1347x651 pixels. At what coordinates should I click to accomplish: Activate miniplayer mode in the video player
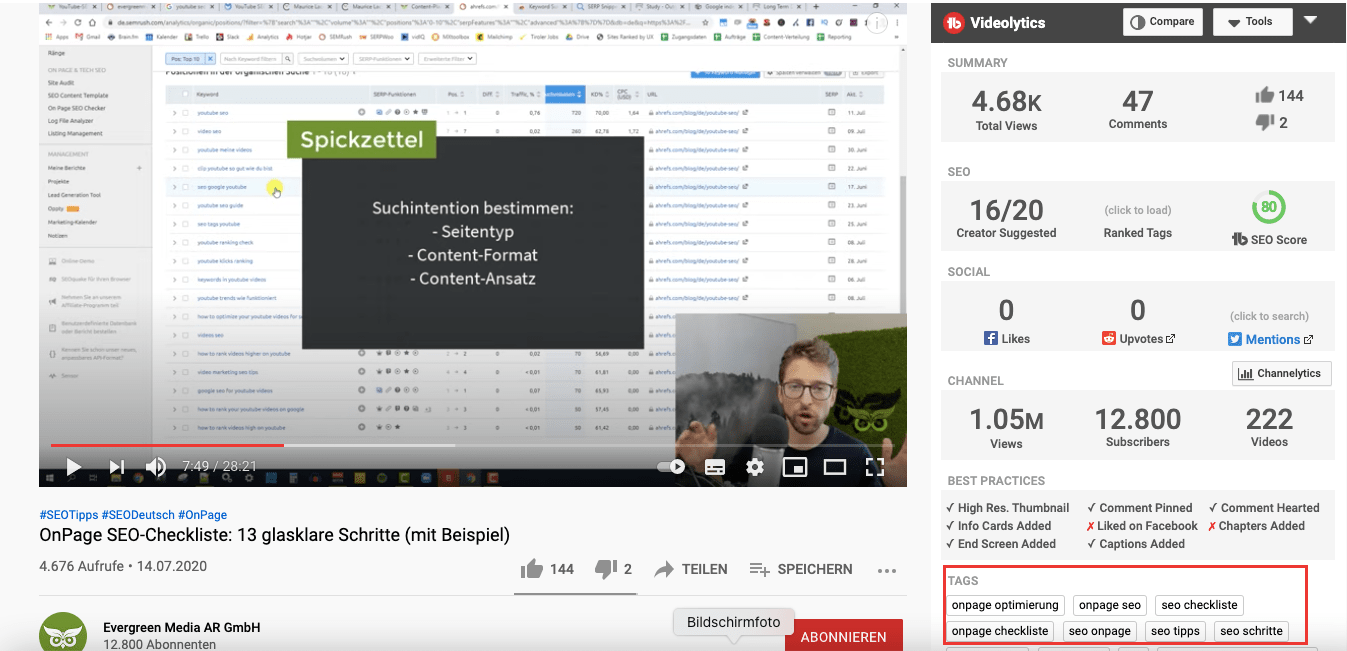(x=795, y=466)
